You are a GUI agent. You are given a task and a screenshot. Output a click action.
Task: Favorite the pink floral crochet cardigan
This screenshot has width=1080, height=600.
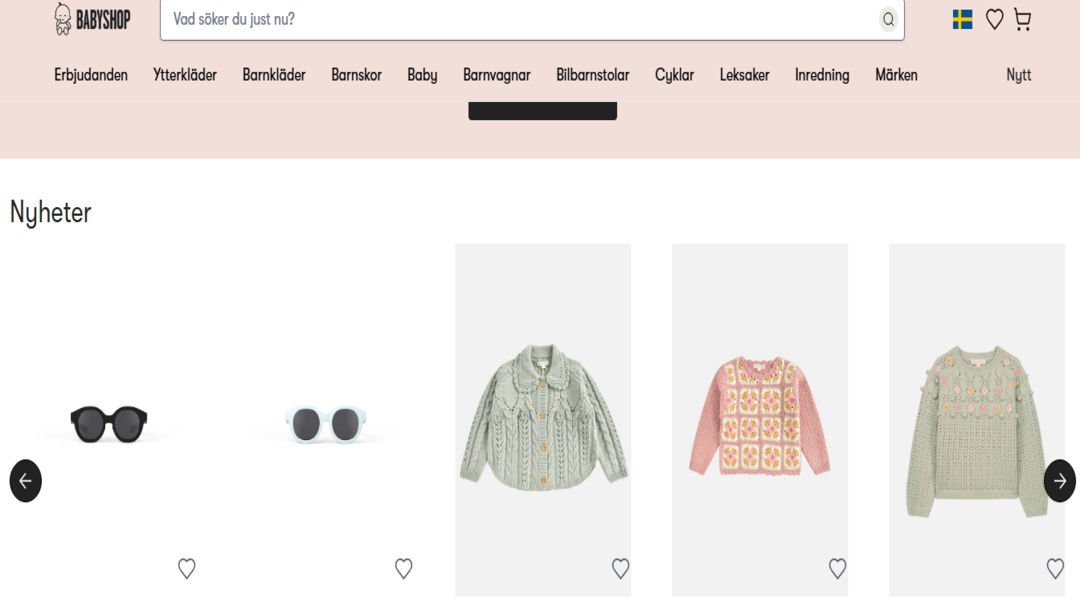[838, 568]
